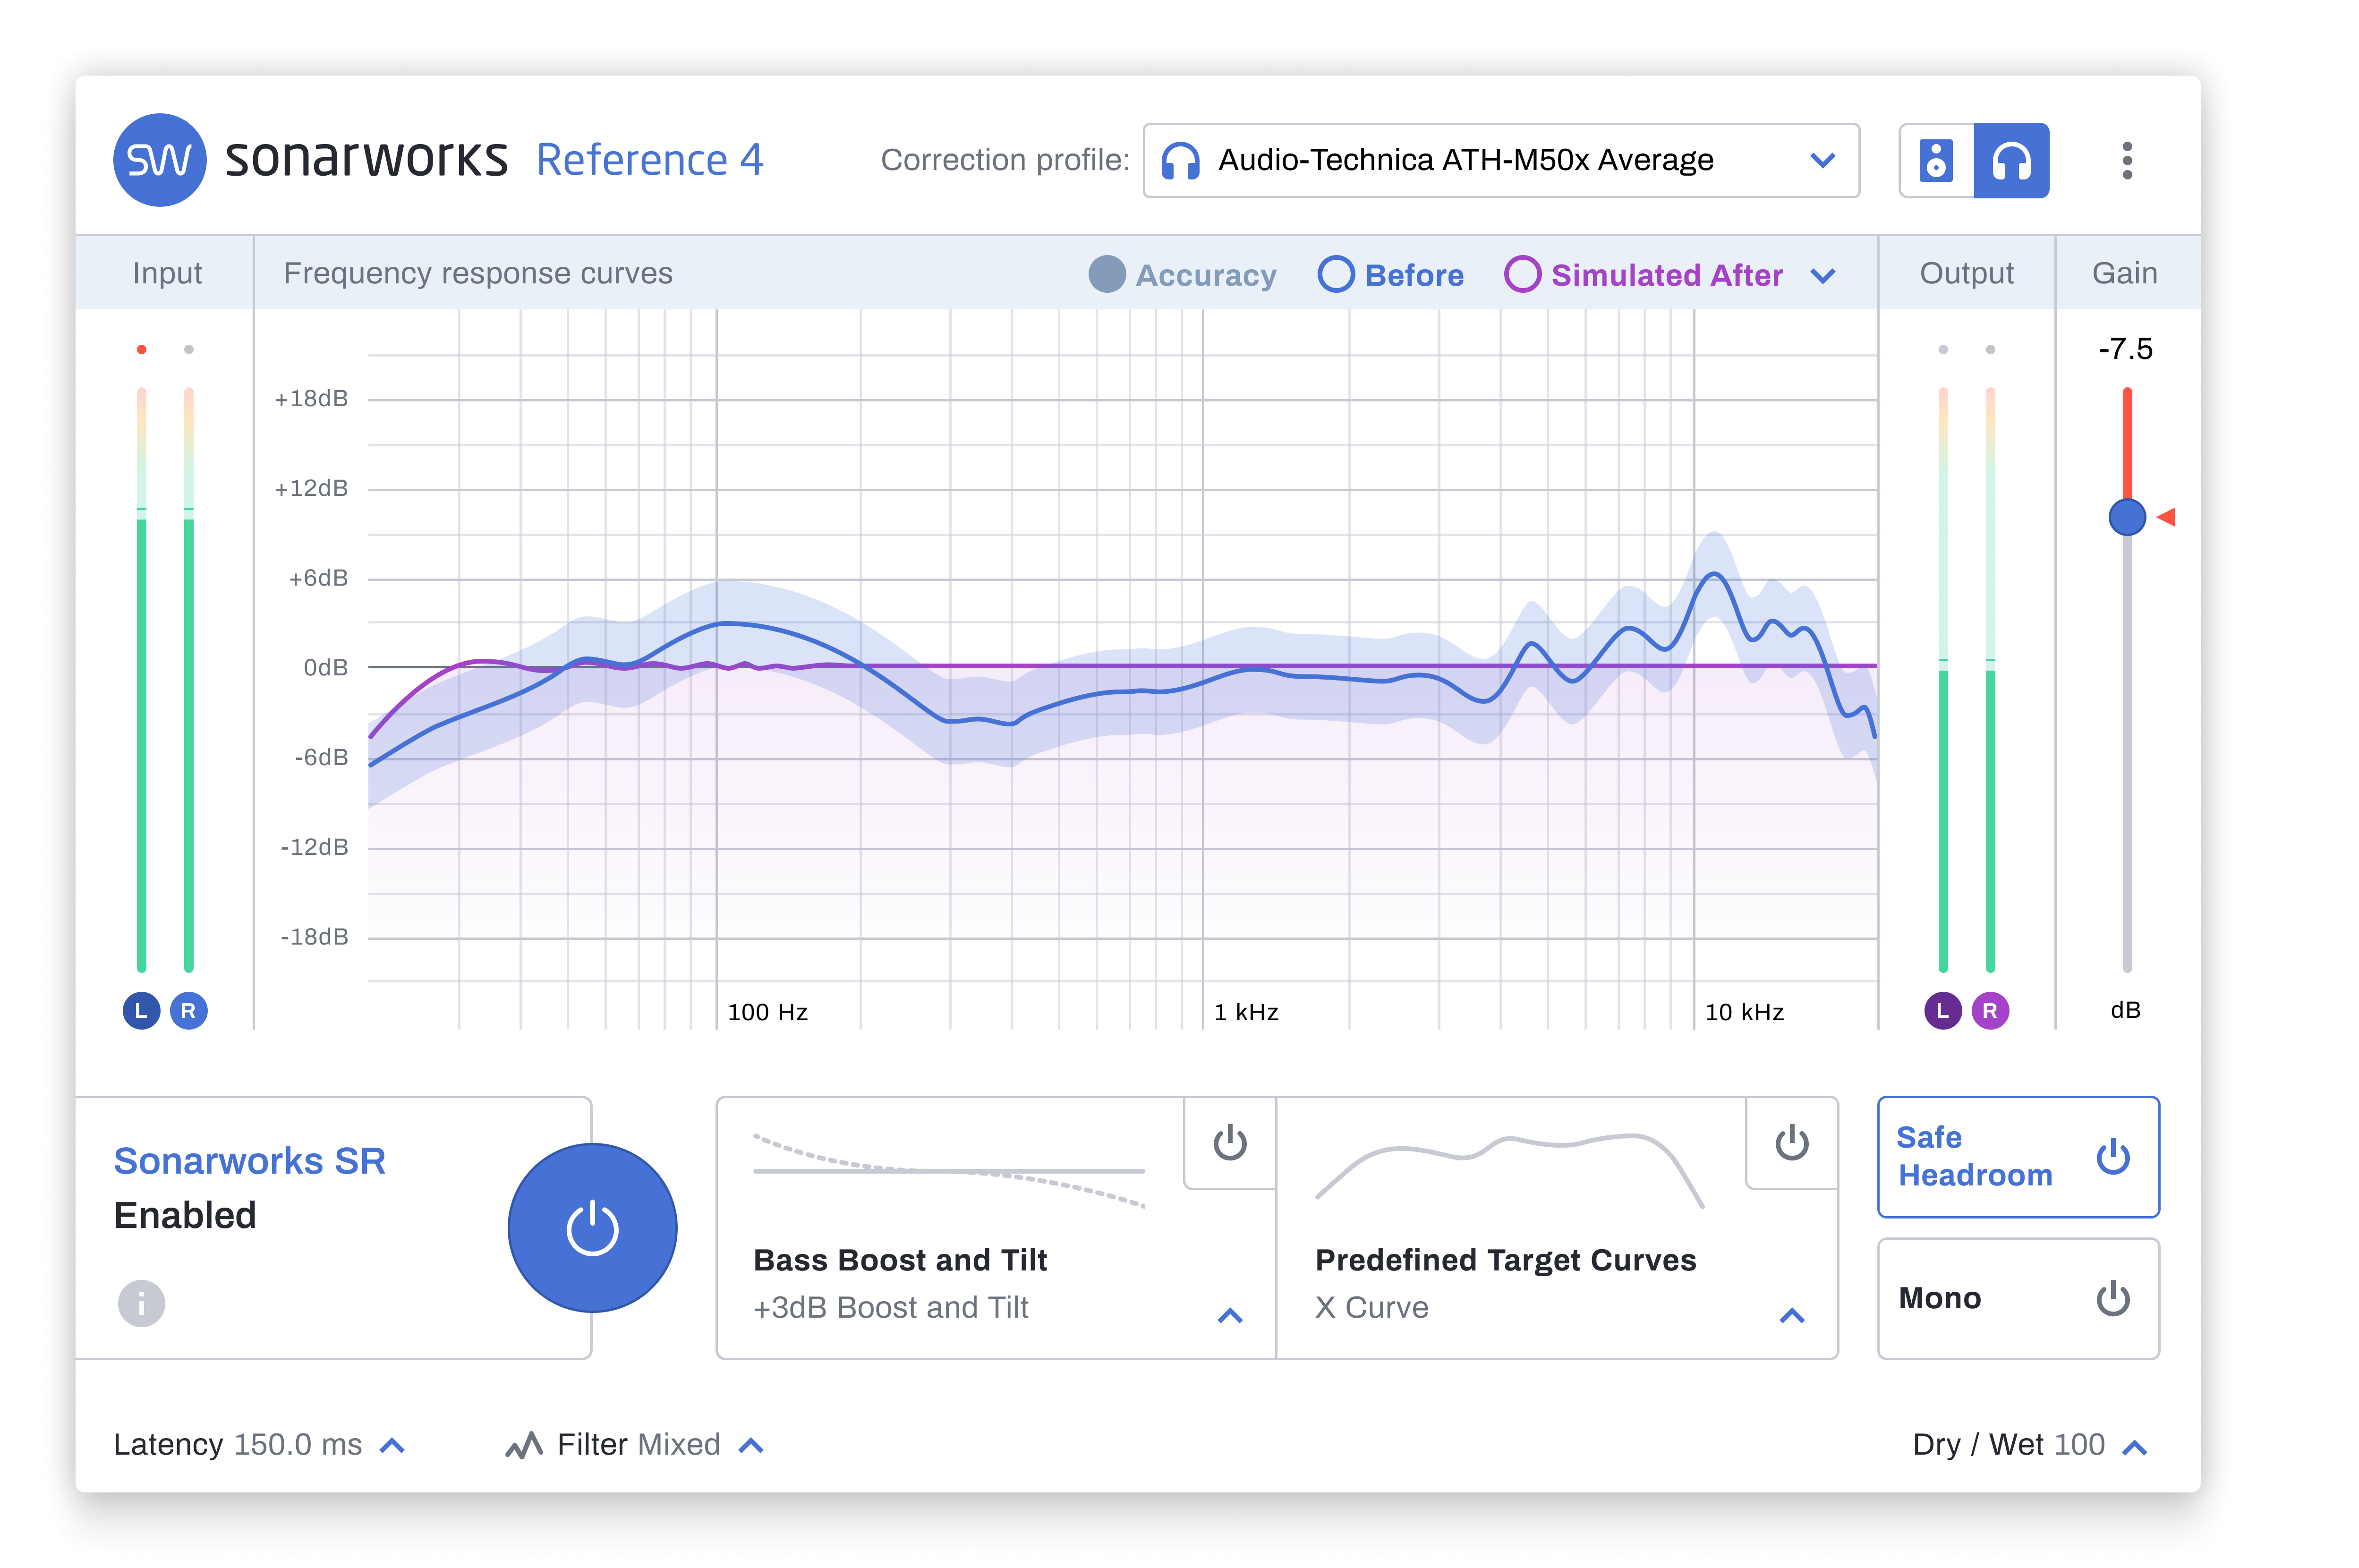Toggle Safe Headroom power button
The image size is (2359, 1568).
[x=2113, y=1157]
